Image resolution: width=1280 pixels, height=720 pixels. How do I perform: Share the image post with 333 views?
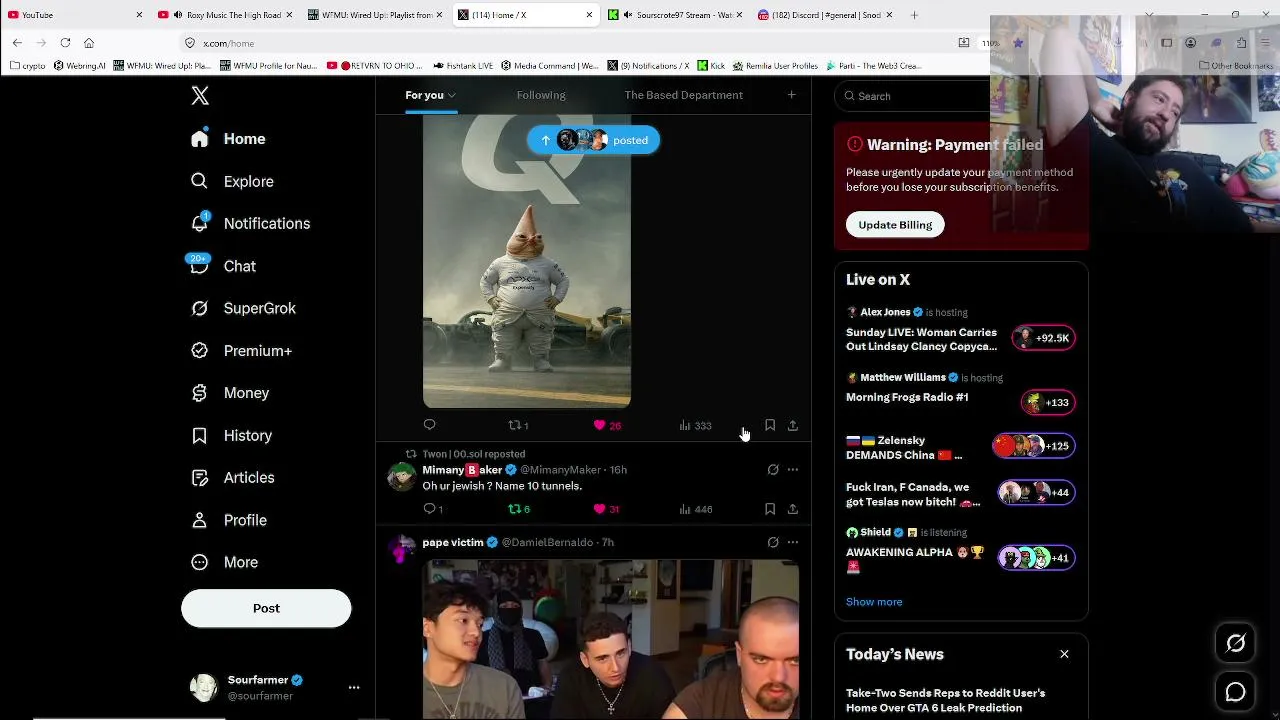793,425
